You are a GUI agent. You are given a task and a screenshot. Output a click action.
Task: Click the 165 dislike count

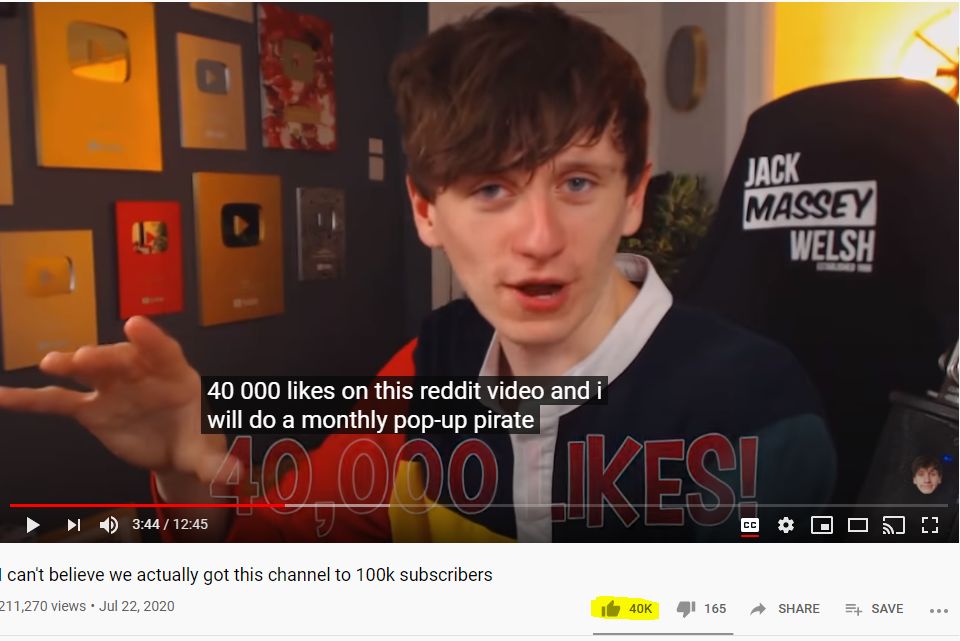[714, 609]
